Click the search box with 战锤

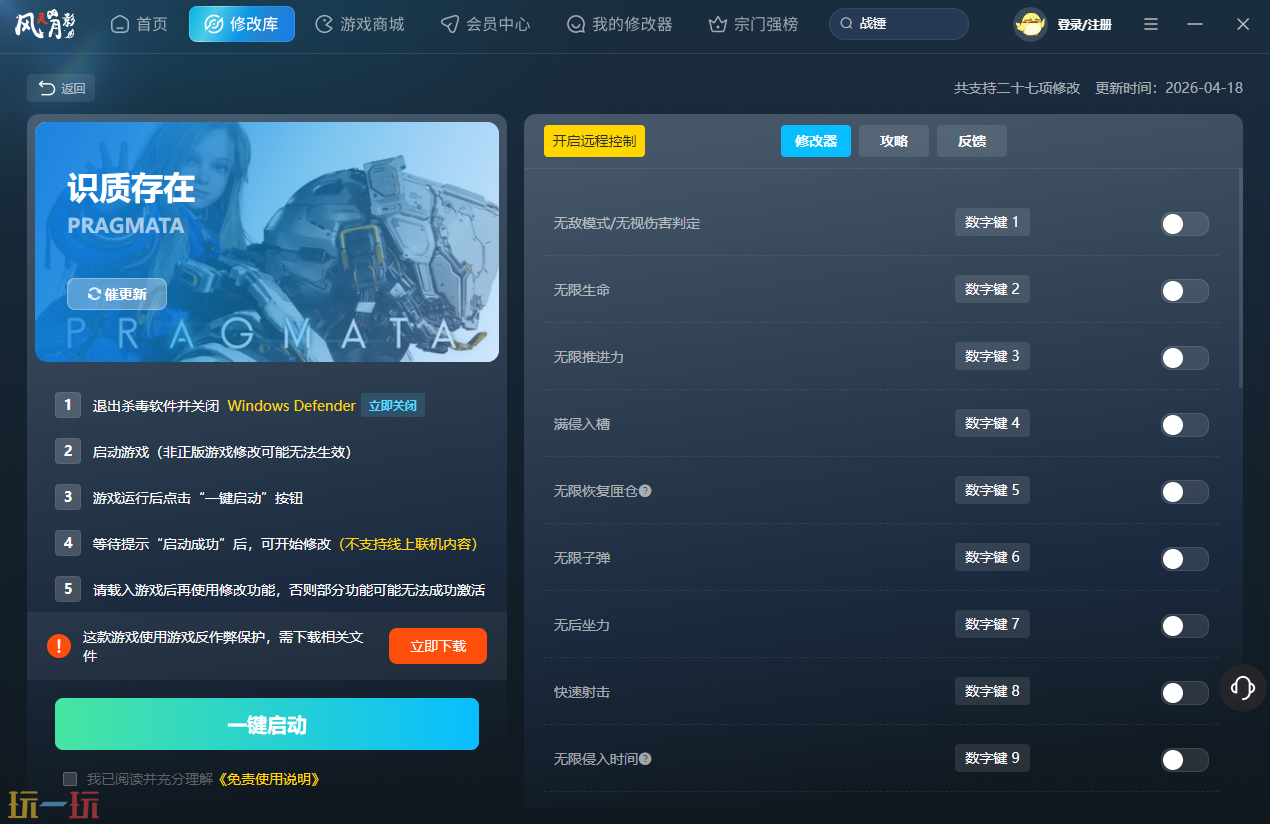click(898, 24)
